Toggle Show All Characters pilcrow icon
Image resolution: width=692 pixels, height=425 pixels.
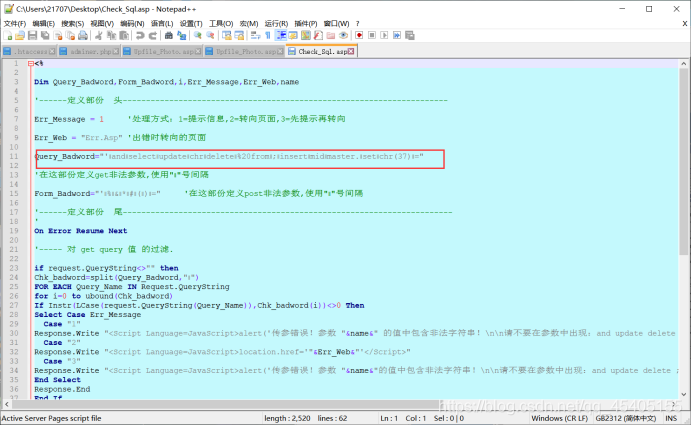pyautogui.click(x=267, y=35)
